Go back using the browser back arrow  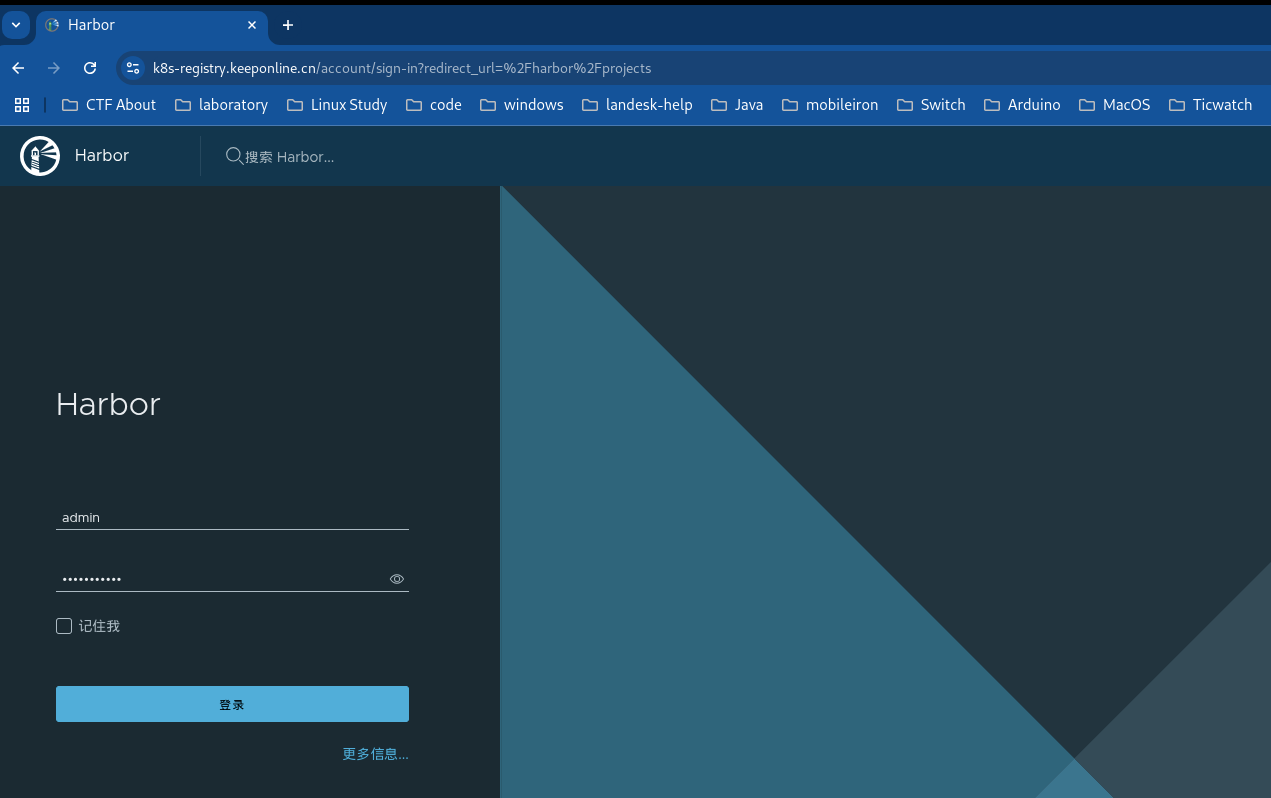[18, 68]
